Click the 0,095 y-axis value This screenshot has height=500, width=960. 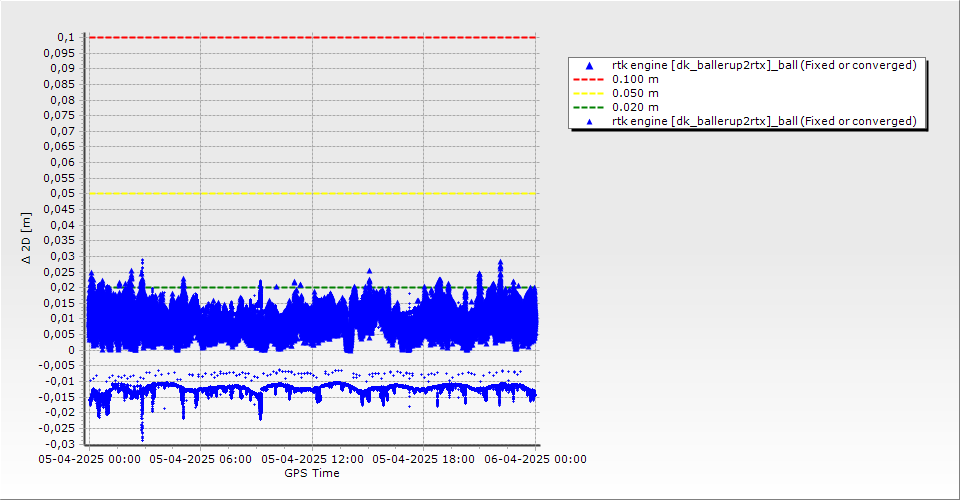(59, 53)
